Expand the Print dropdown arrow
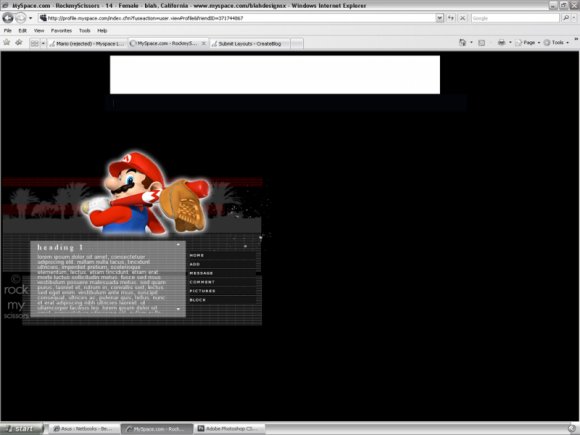This screenshot has width=580, height=435. (x=510, y=43)
